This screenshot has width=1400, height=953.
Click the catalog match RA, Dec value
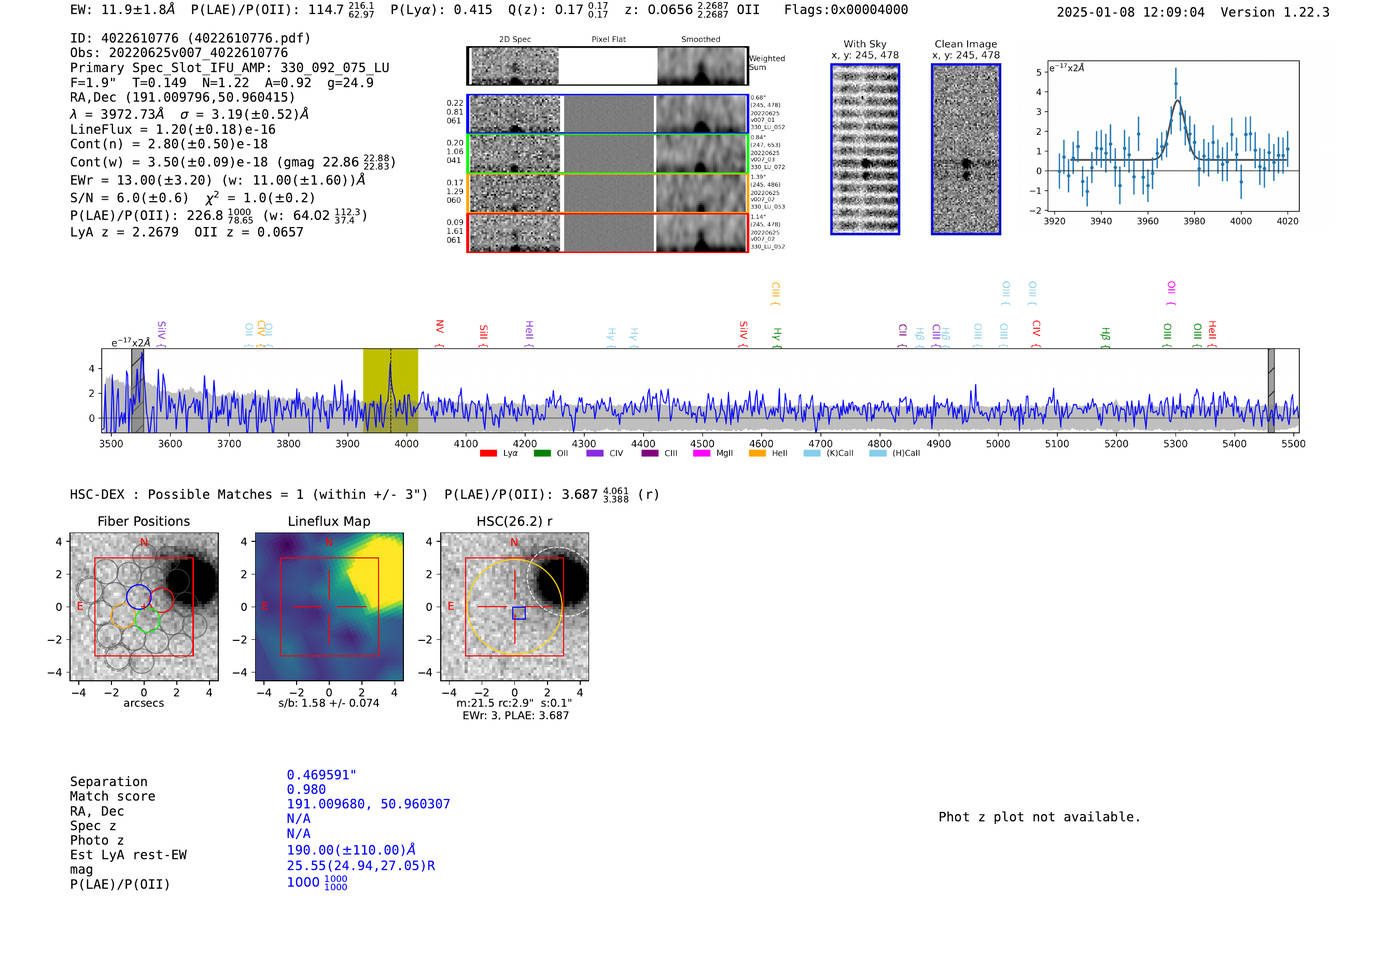[x=368, y=804]
